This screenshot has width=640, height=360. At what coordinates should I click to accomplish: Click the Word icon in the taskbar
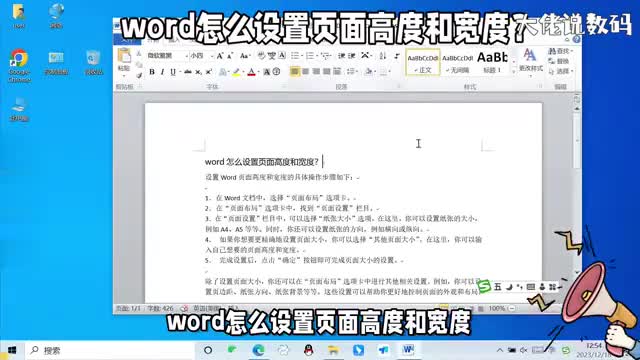(408, 350)
